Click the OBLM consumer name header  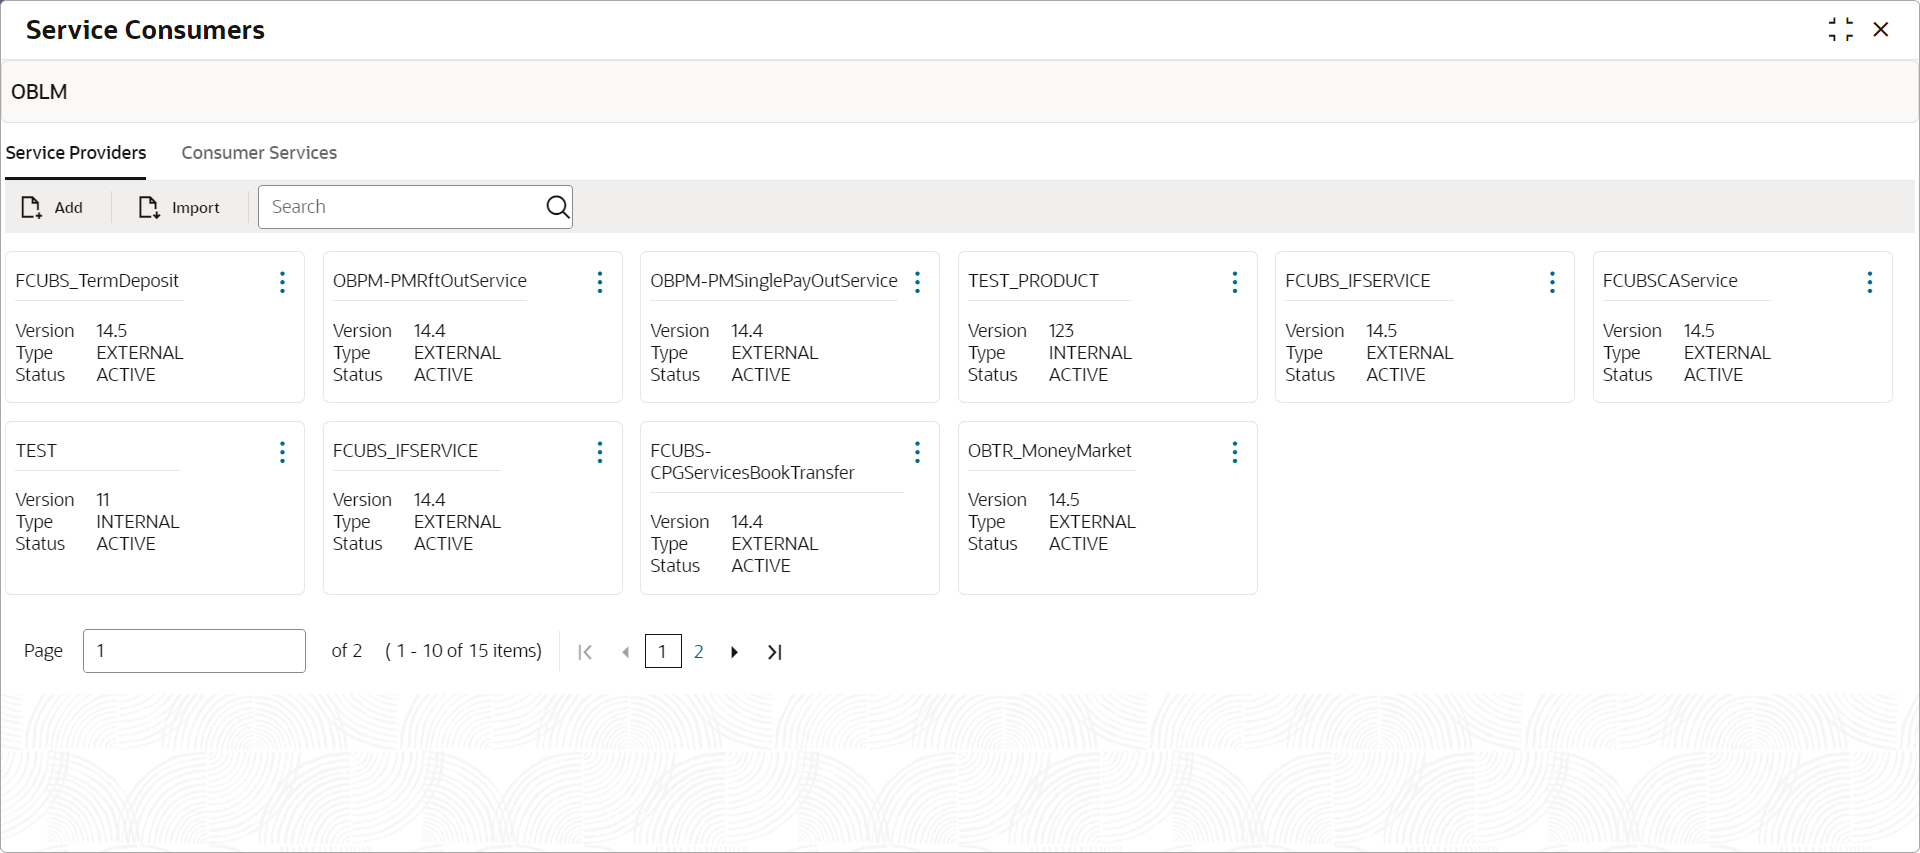click(x=39, y=92)
